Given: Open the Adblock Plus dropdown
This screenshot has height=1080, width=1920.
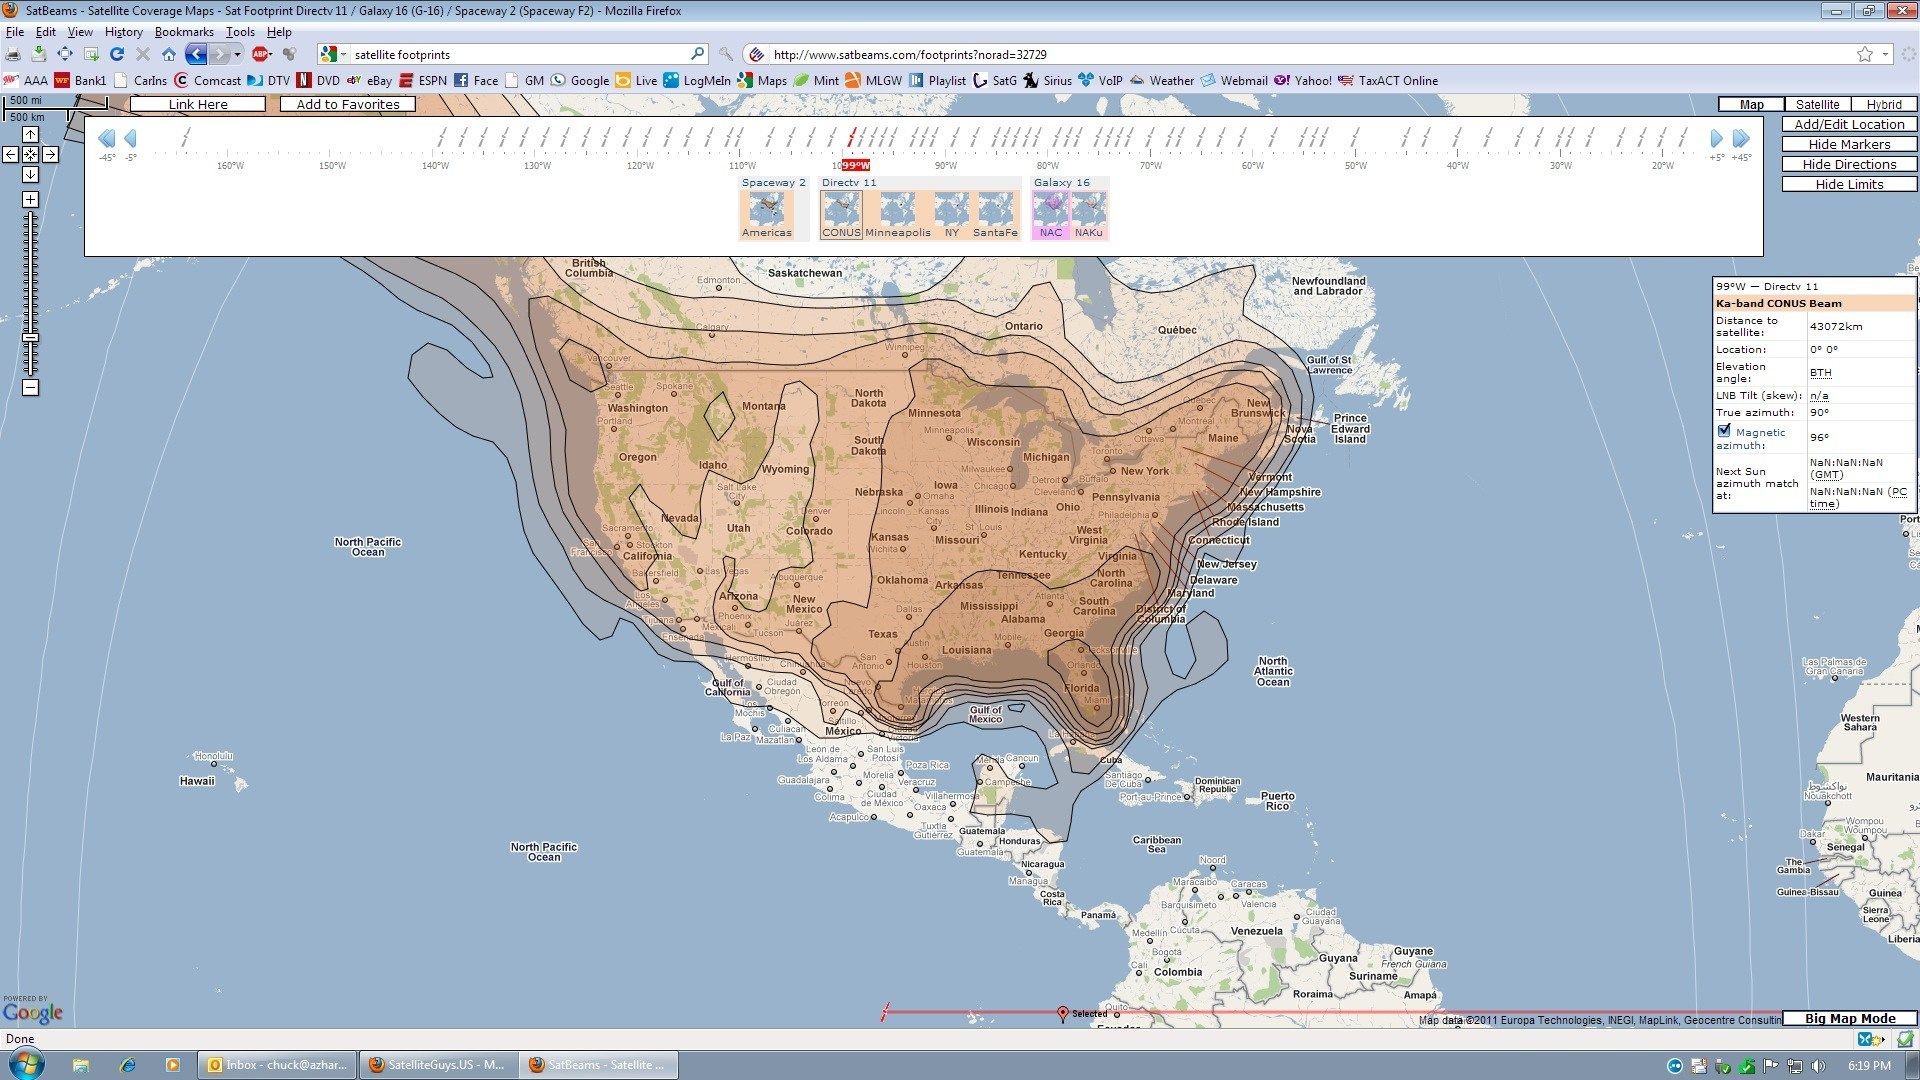Looking at the screenshot, I should click(x=269, y=54).
